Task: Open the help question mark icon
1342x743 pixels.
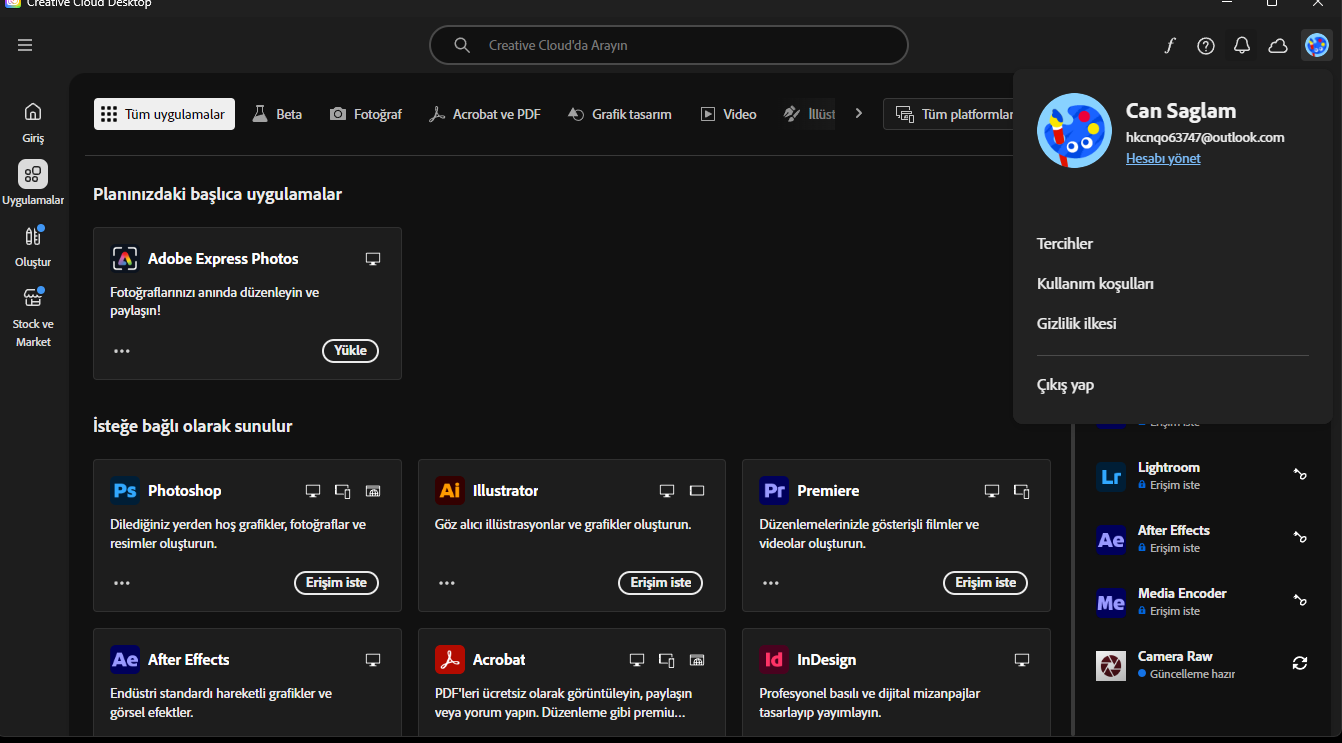Action: click(x=1206, y=45)
